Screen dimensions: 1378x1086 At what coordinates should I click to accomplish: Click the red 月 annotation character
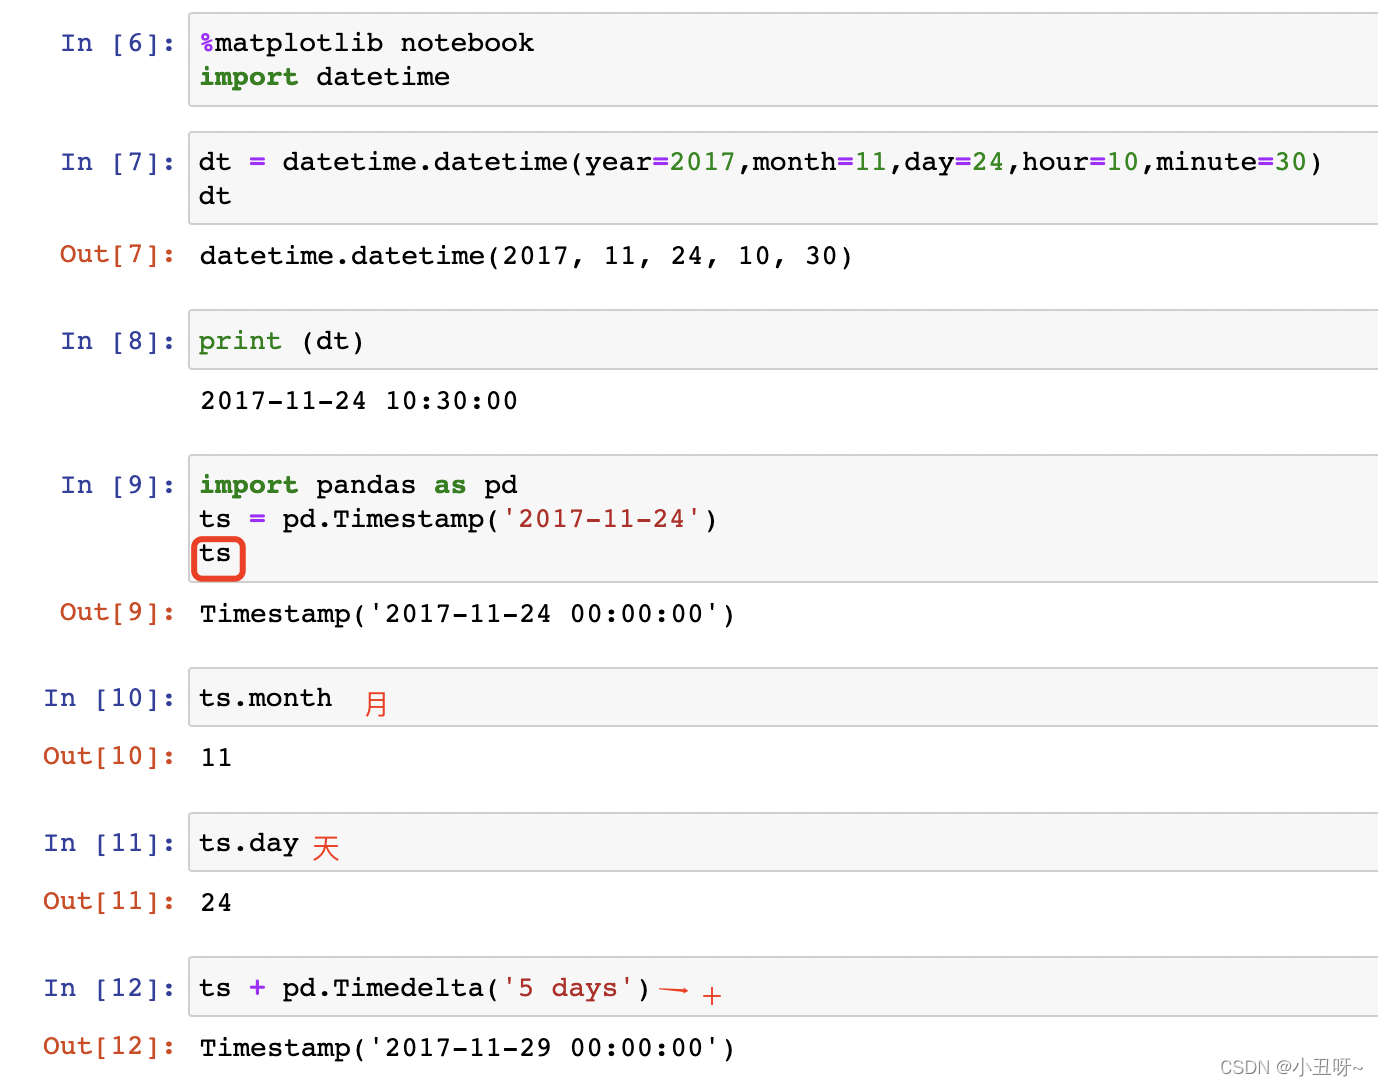tap(376, 704)
